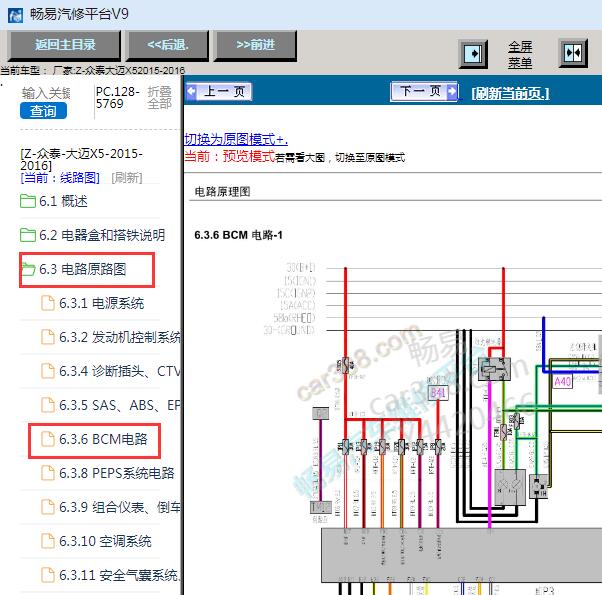Click document icon of 6.3.6 BCM电路
Image resolution: width=602 pixels, height=595 pixels.
click(x=48, y=439)
